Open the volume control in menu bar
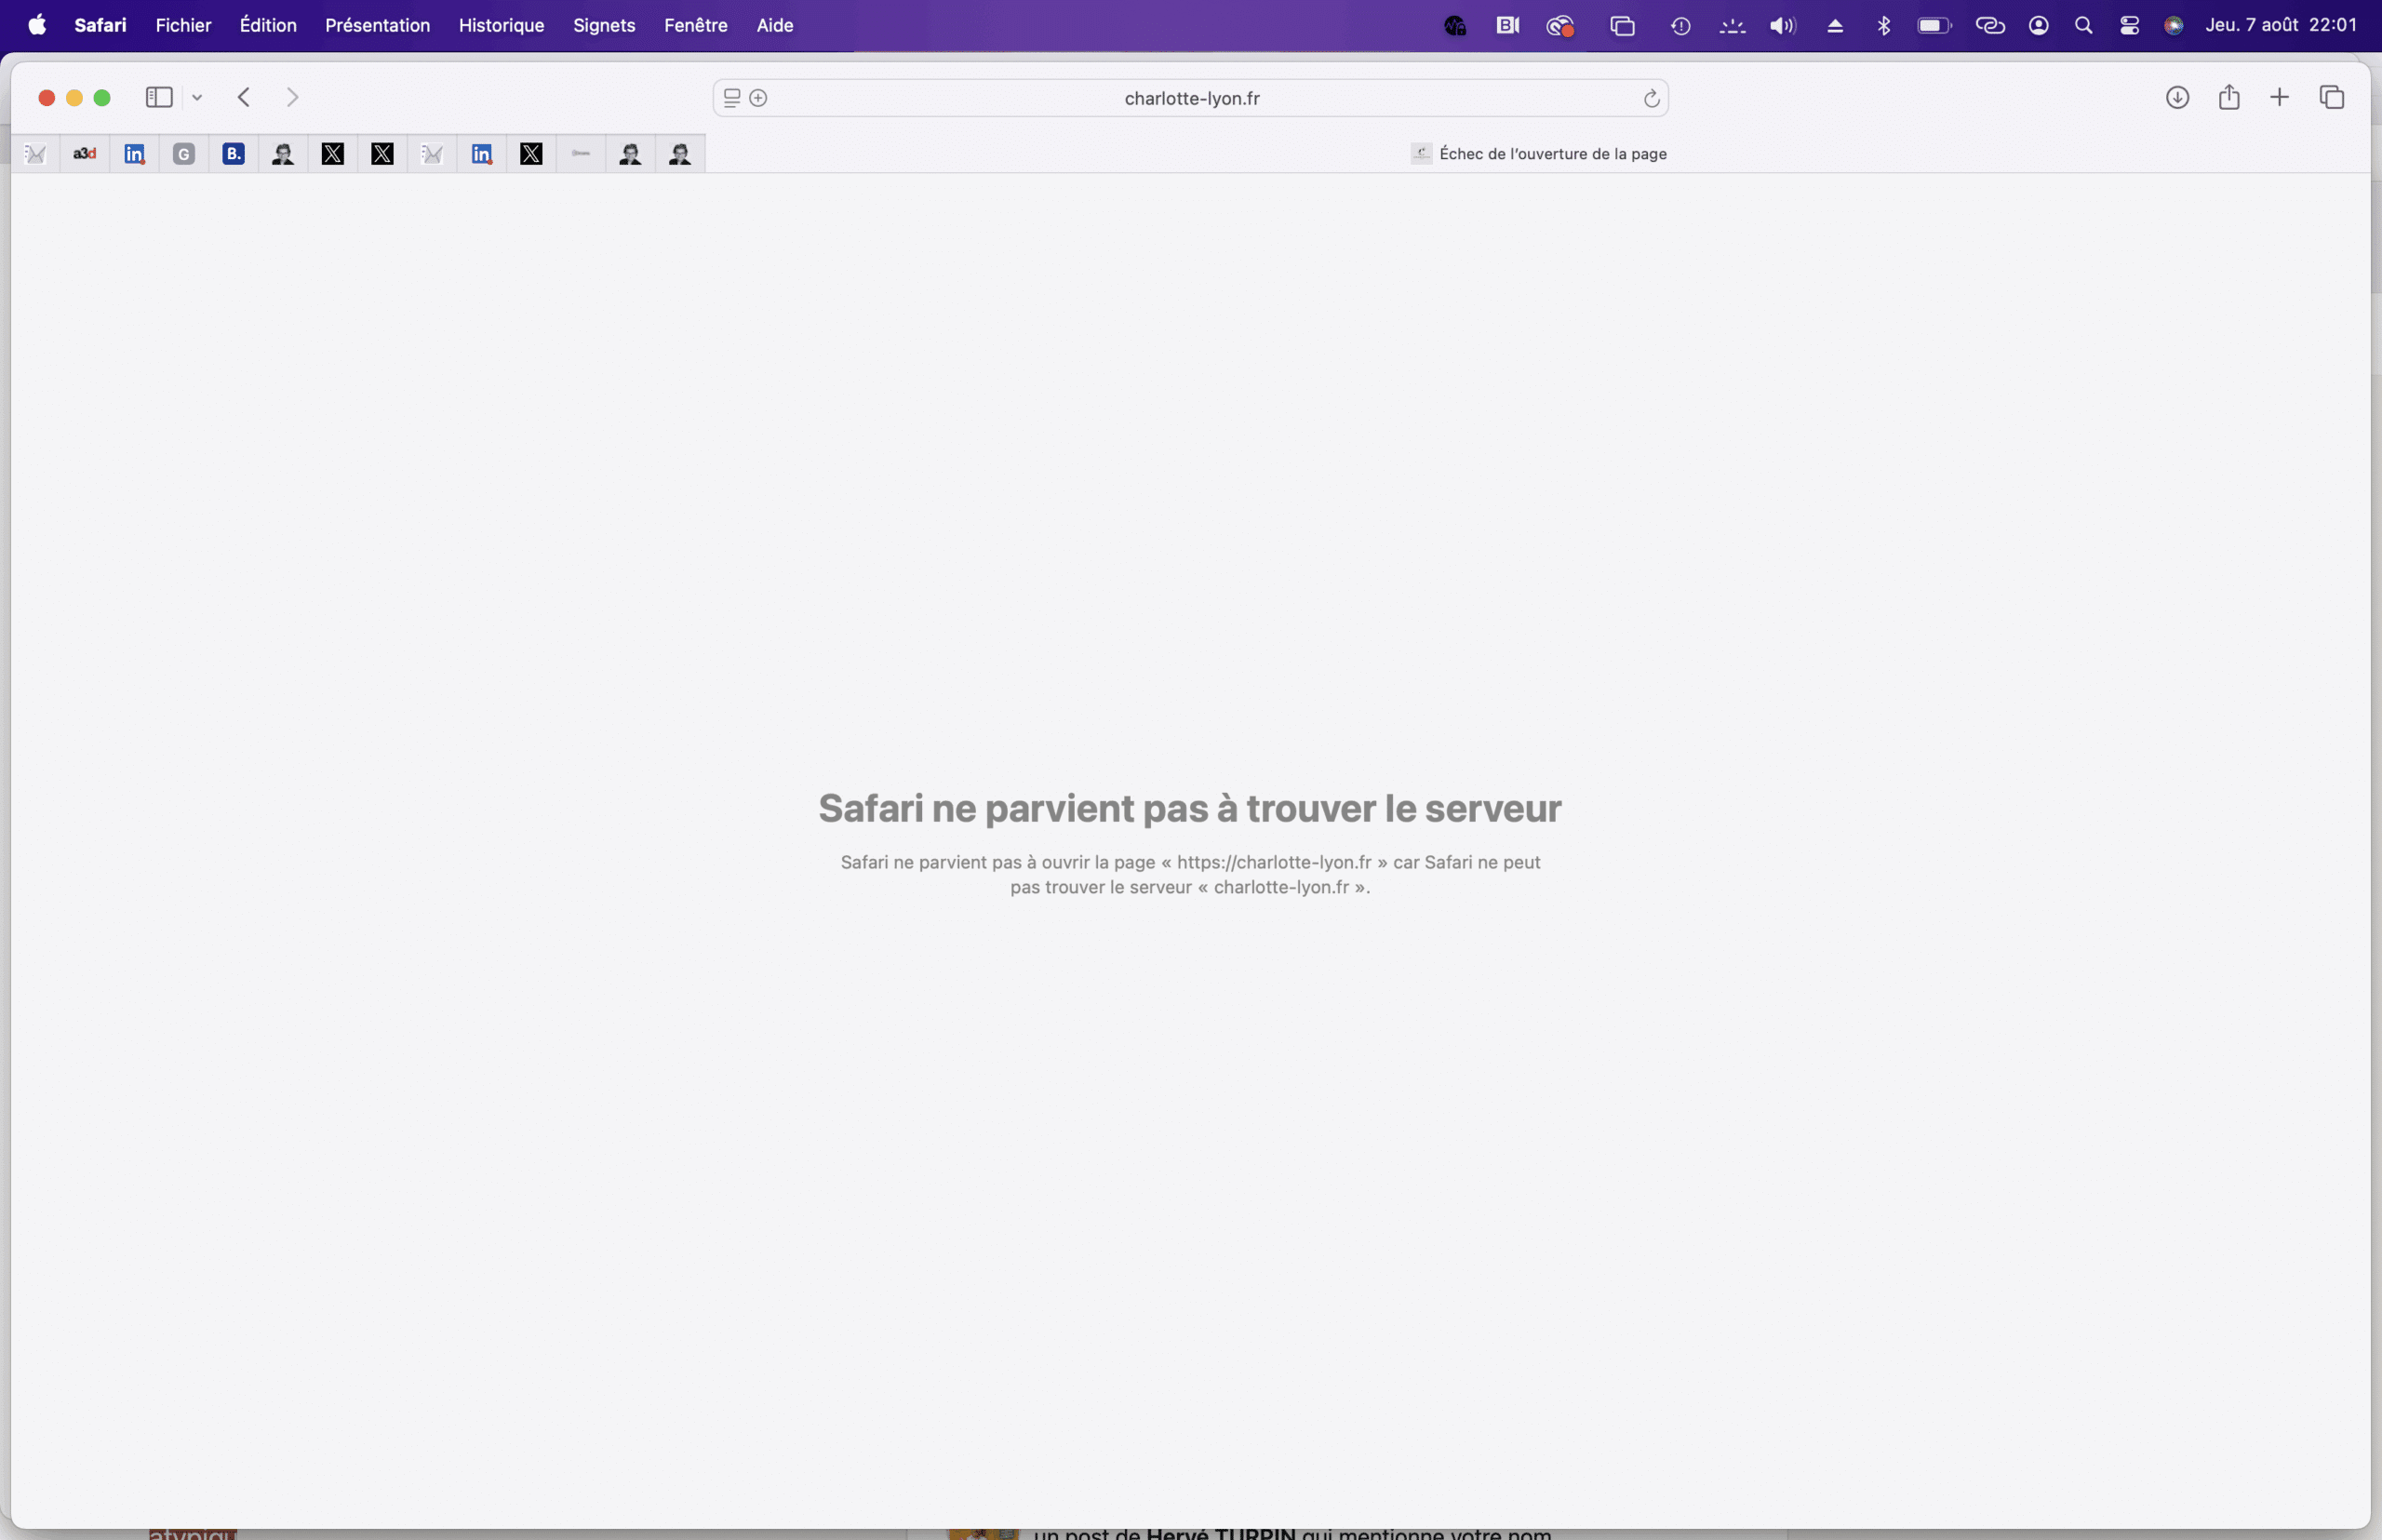This screenshot has width=2382, height=1540. click(1782, 25)
